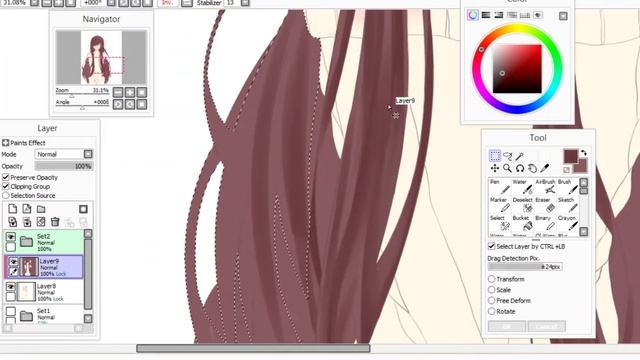This screenshot has height=360, width=640.
Task: Open the Color panel options dropdown arrow
Action: tap(563, 16)
